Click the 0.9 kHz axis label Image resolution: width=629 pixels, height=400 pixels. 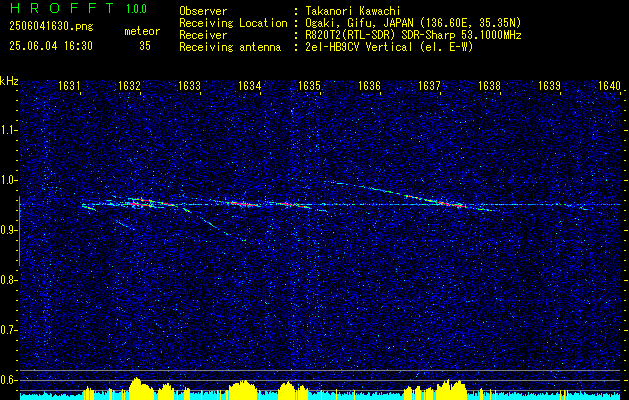click(8, 230)
